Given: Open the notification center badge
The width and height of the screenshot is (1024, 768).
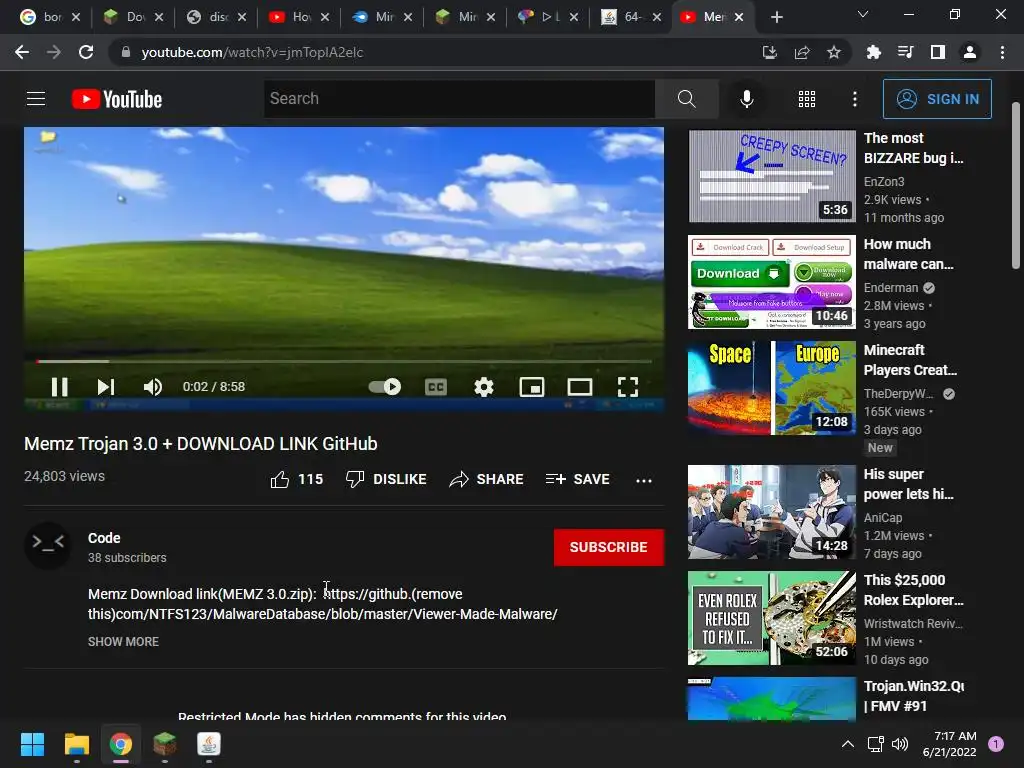Looking at the screenshot, I should point(995,744).
